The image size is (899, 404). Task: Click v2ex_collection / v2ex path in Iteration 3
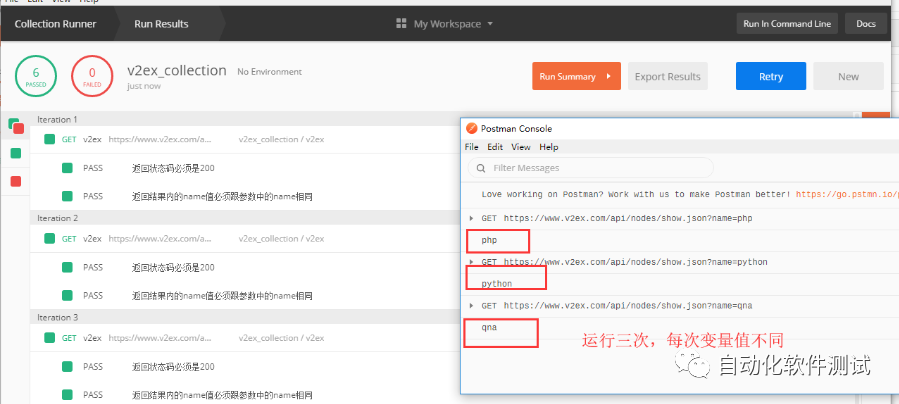pos(281,338)
